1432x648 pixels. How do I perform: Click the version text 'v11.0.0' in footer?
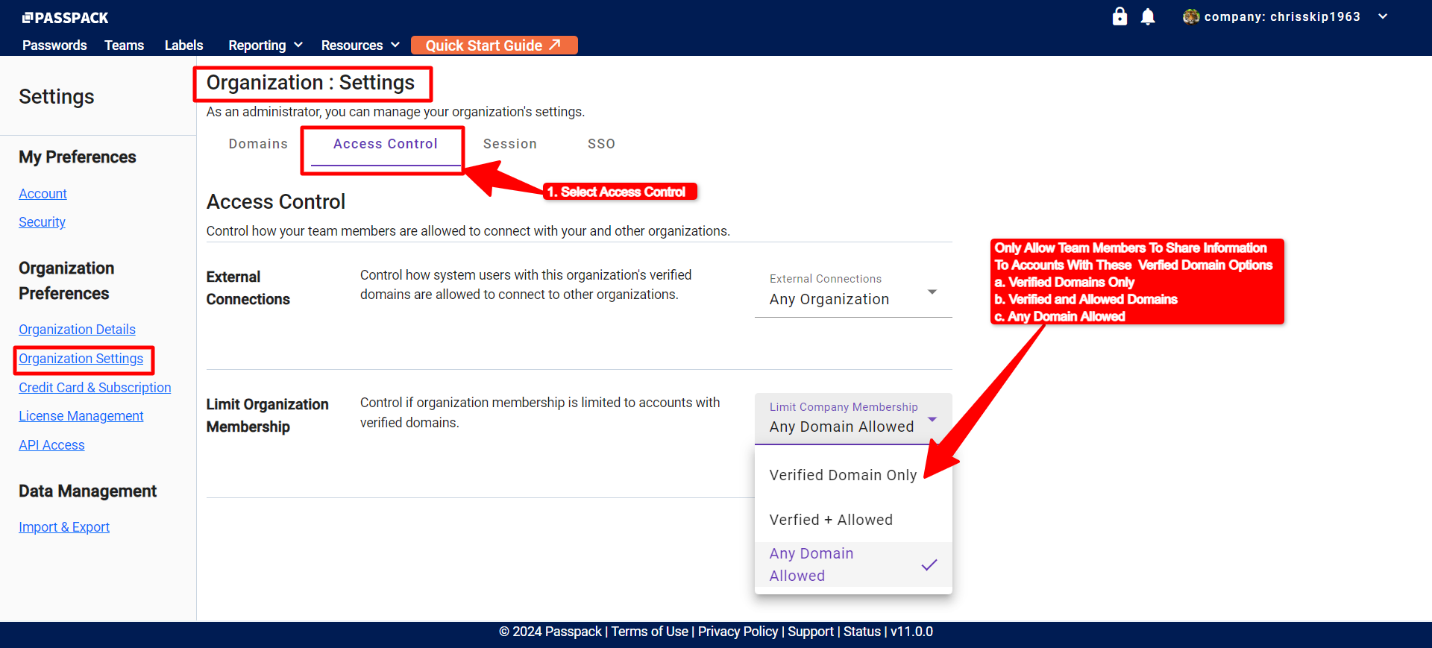pyautogui.click(x=911, y=632)
